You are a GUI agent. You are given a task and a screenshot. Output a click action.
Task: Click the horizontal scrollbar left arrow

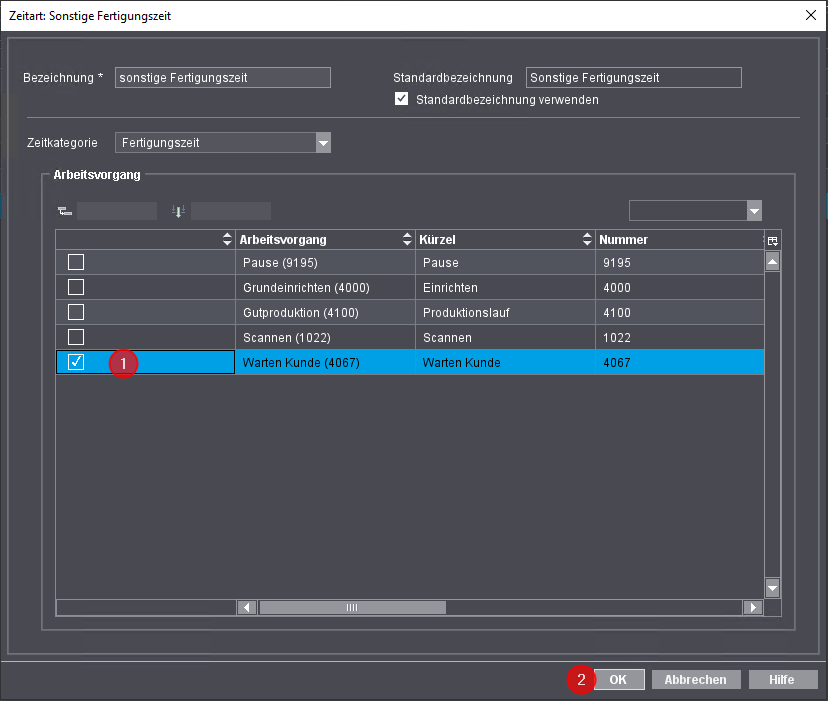click(247, 607)
